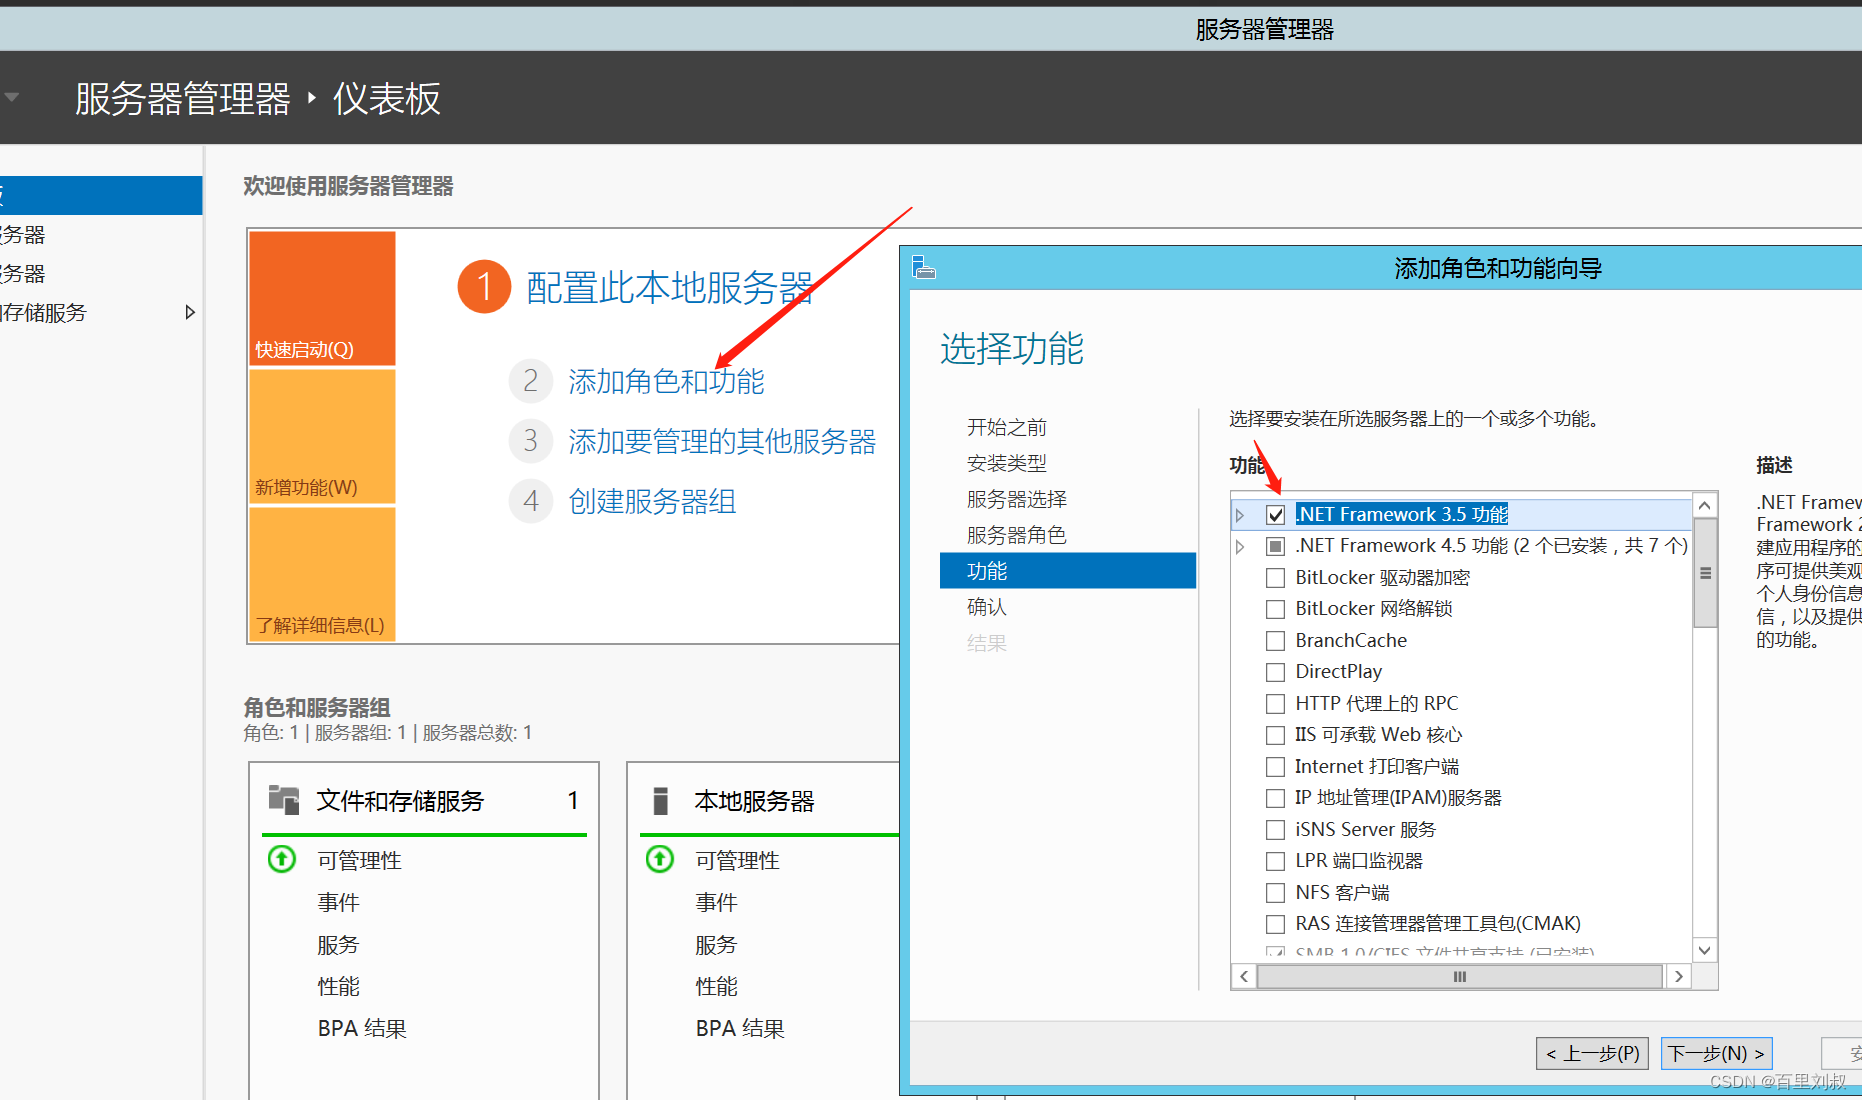1862x1100 pixels.
Task: Go to 安装类型 wizard step
Action: [x=1007, y=463]
